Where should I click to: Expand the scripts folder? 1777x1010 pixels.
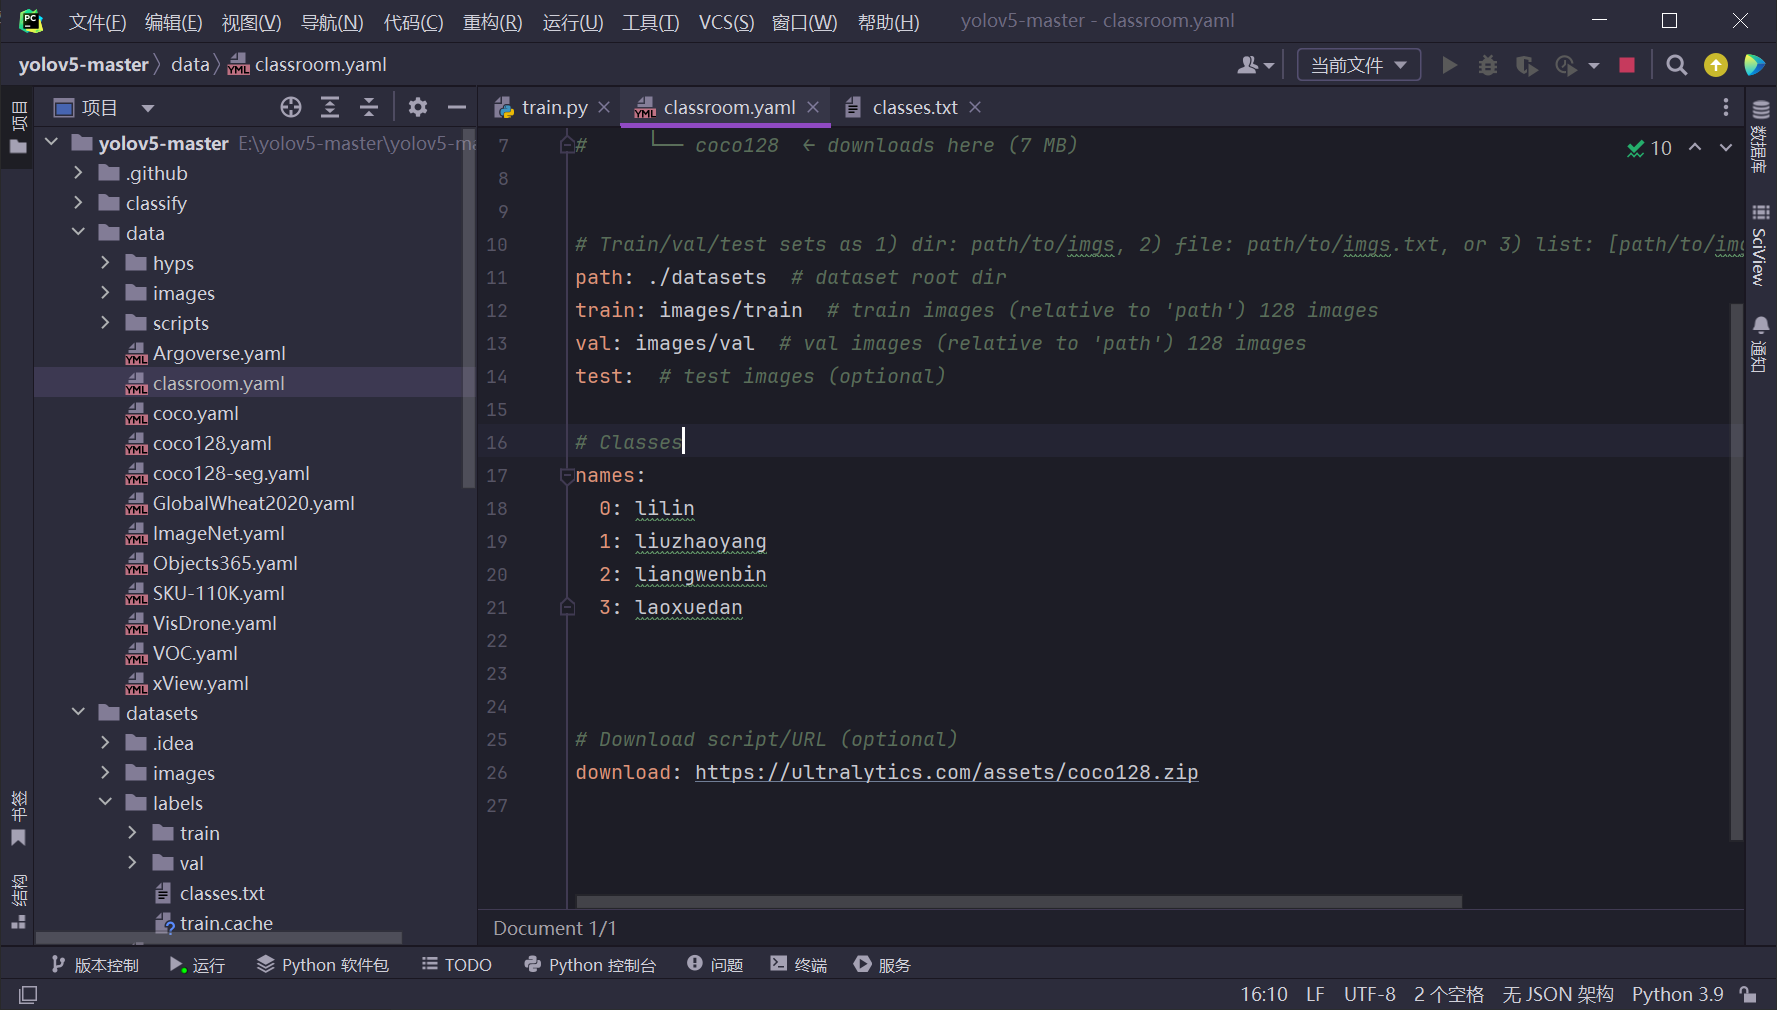[105, 323]
